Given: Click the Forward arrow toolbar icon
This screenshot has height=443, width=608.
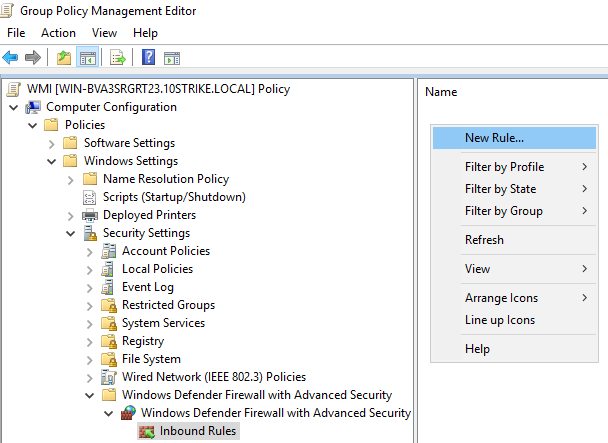Looking at the screenshot, I should pyautogui.click(x=33, y=58).
